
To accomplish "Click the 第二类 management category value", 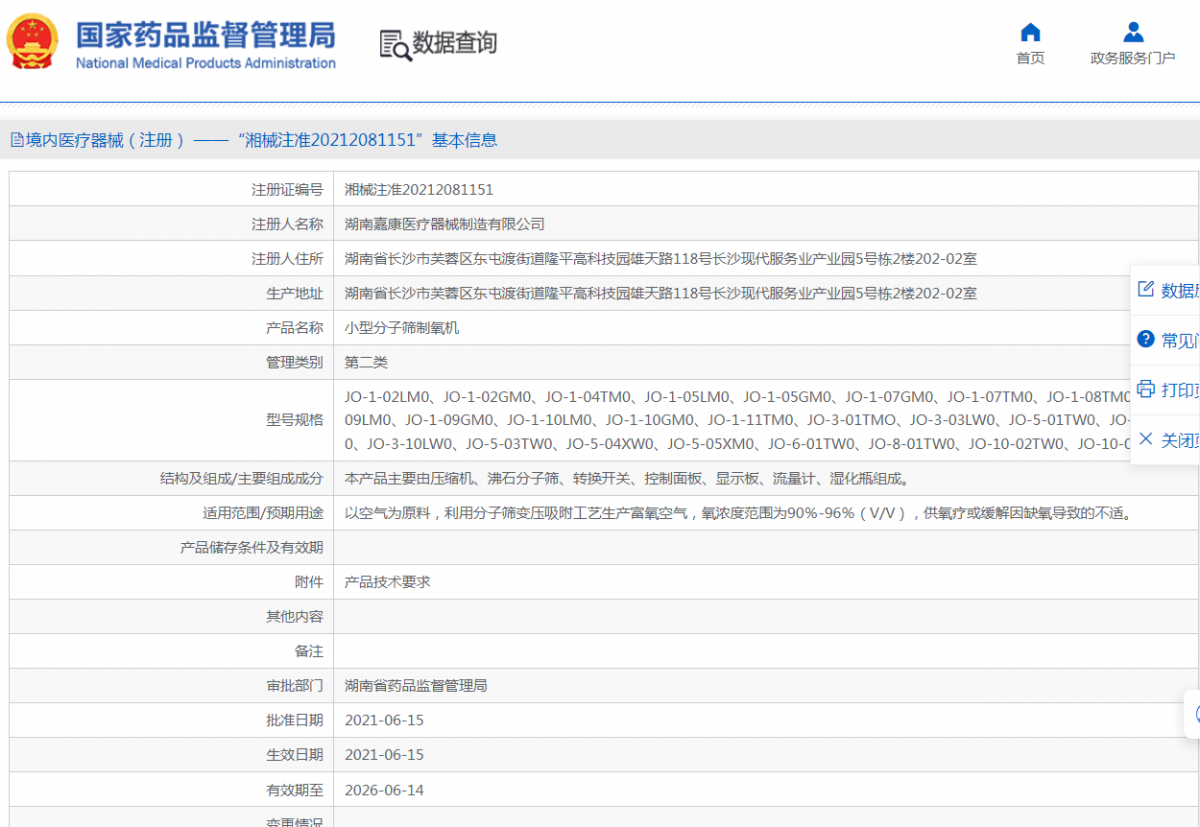I will pos(366,362).
